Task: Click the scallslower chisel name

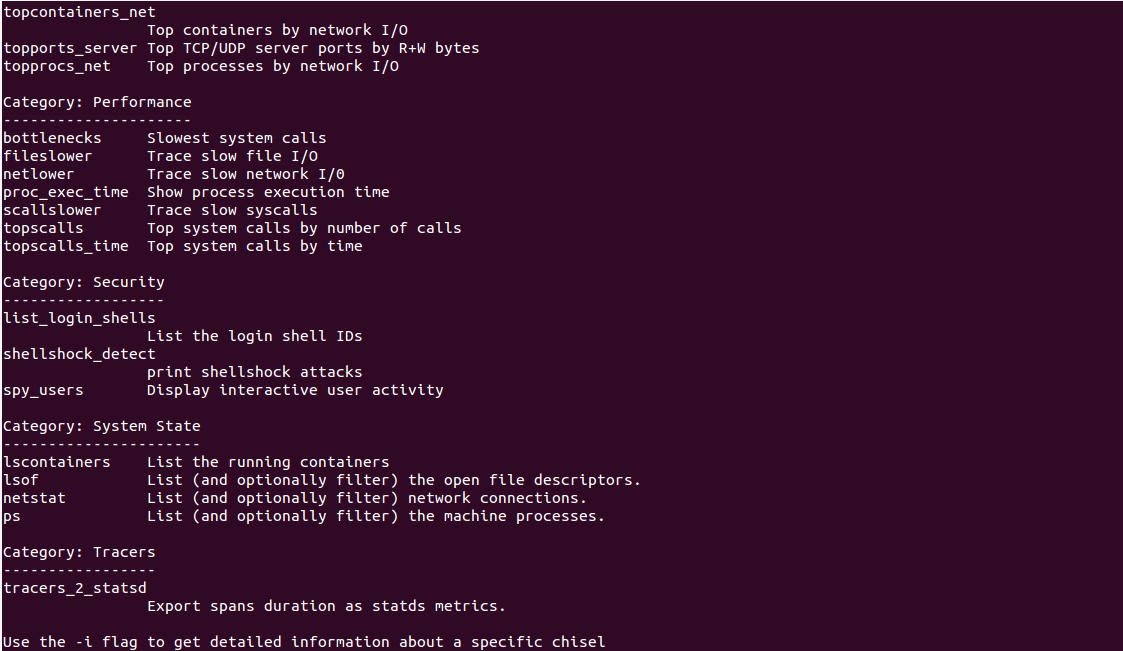Action: pos(52,210)
